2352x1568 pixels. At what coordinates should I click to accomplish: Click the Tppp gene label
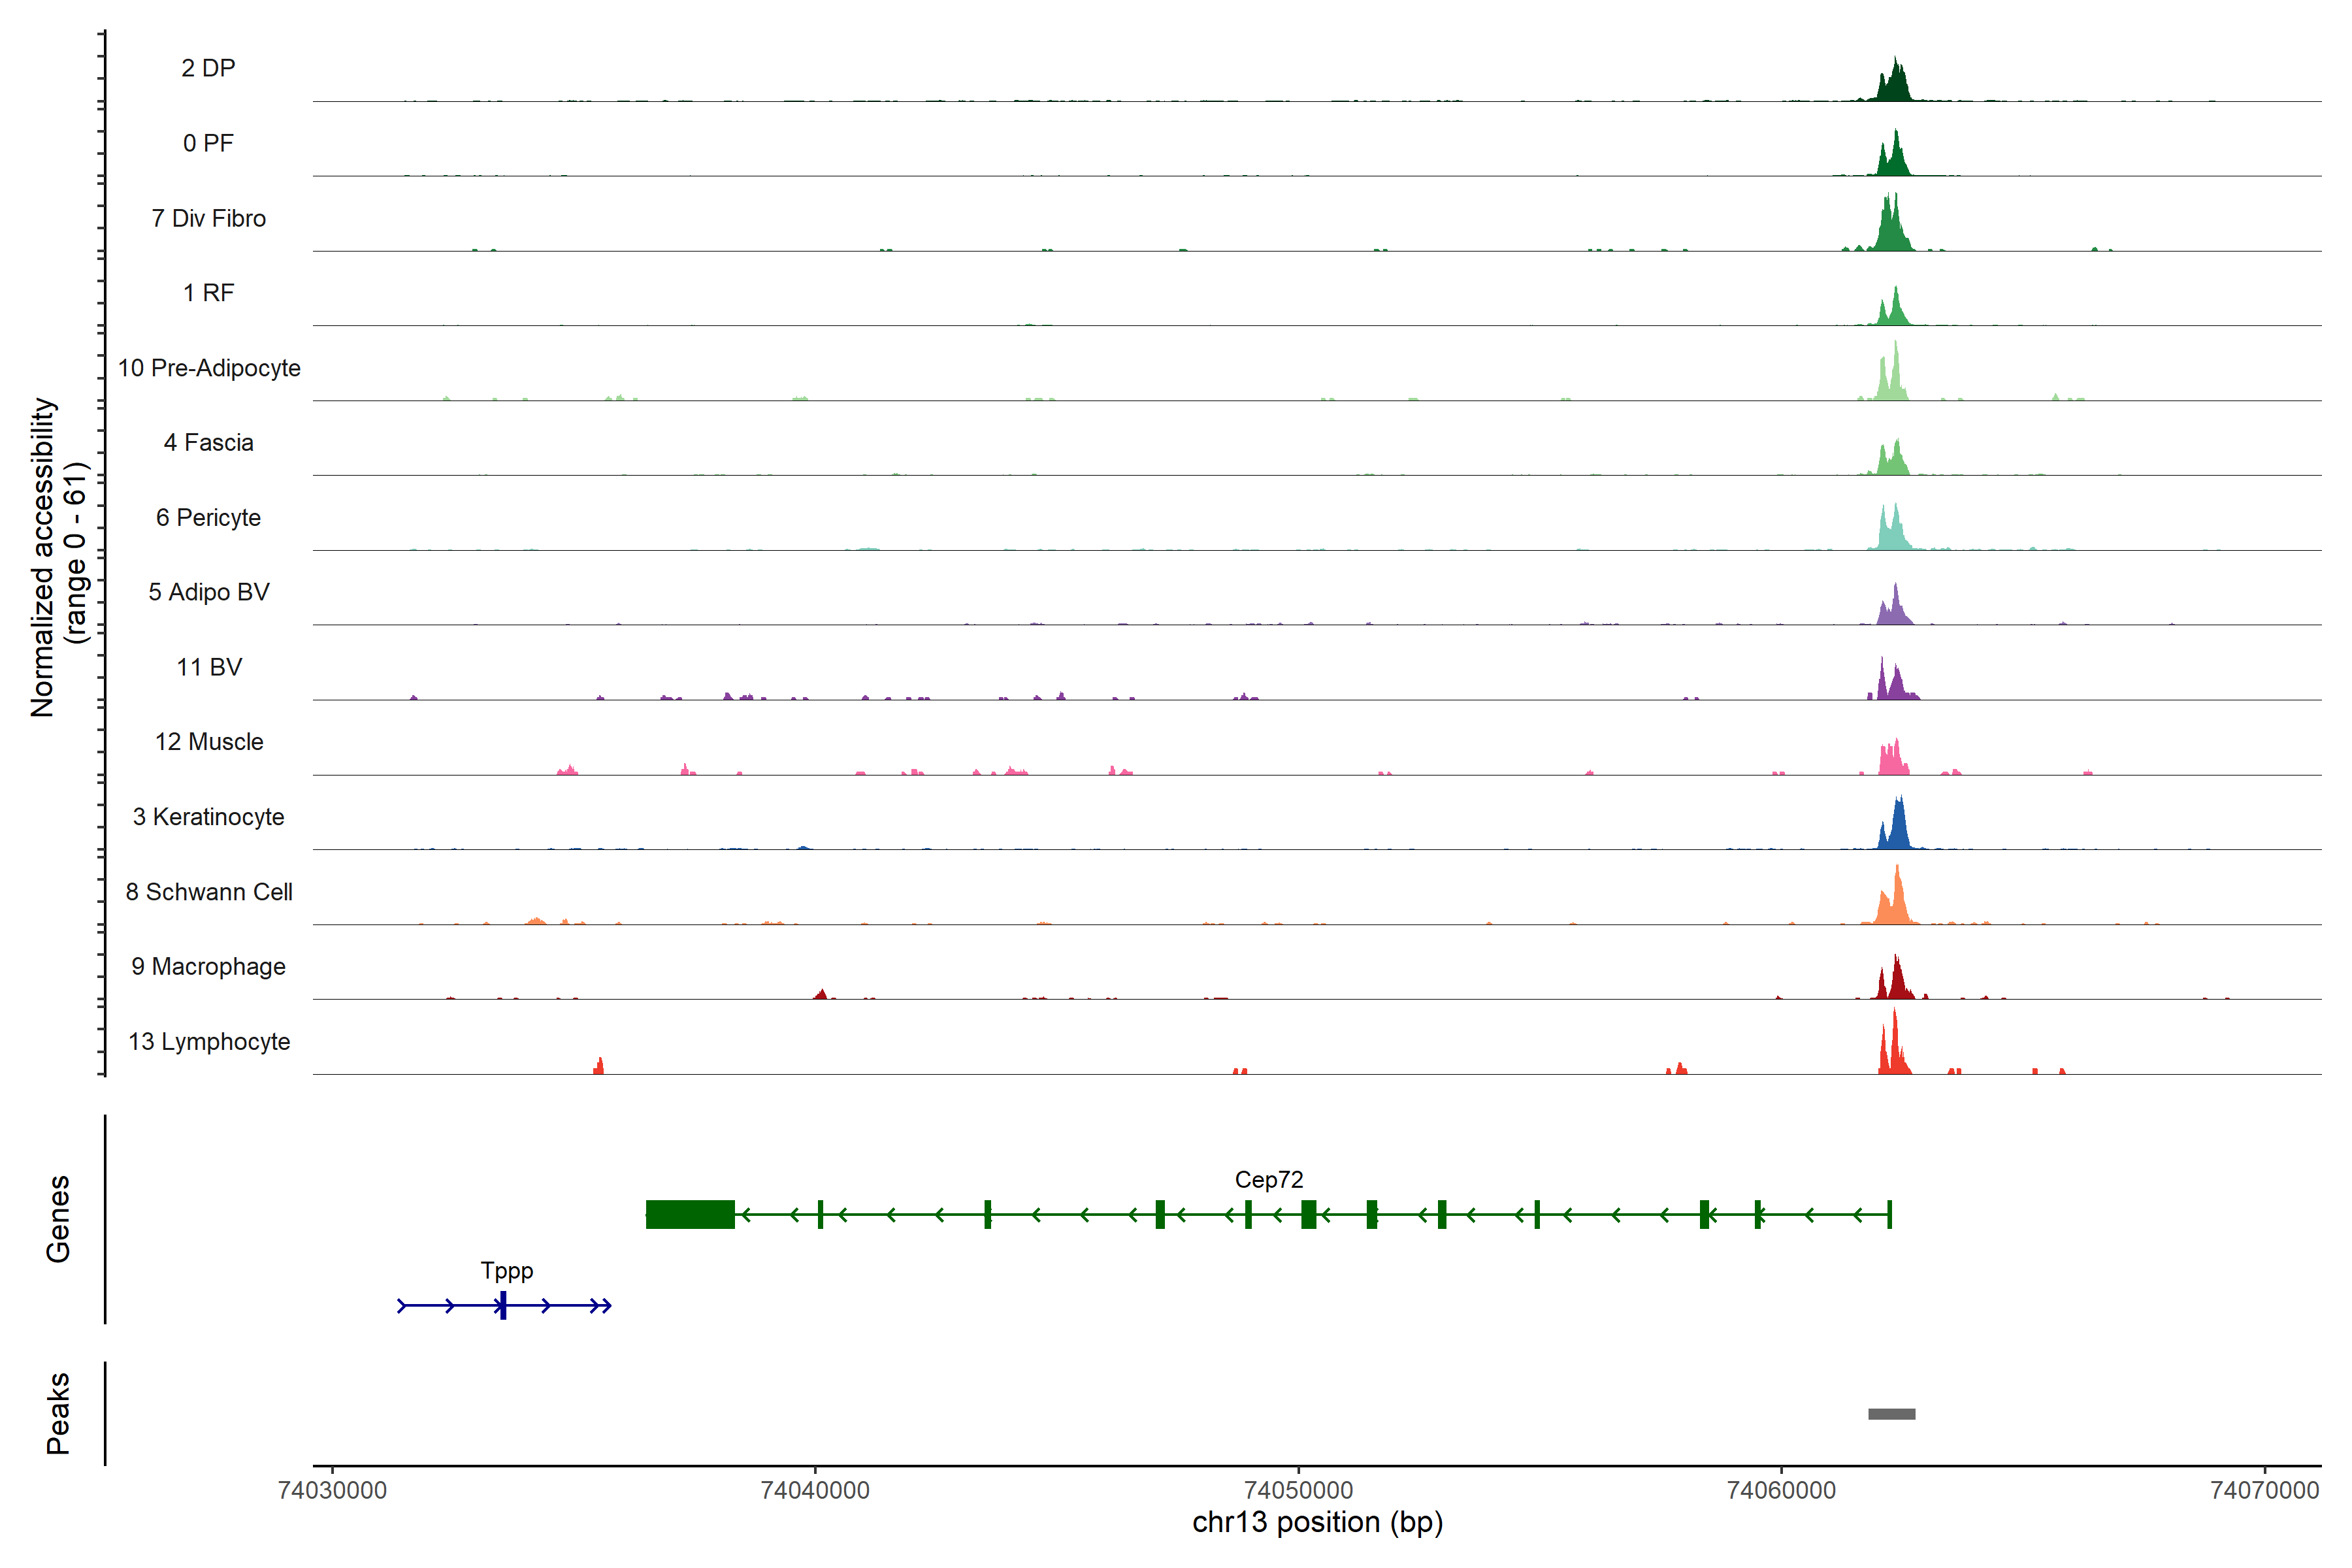(506, 1271)
